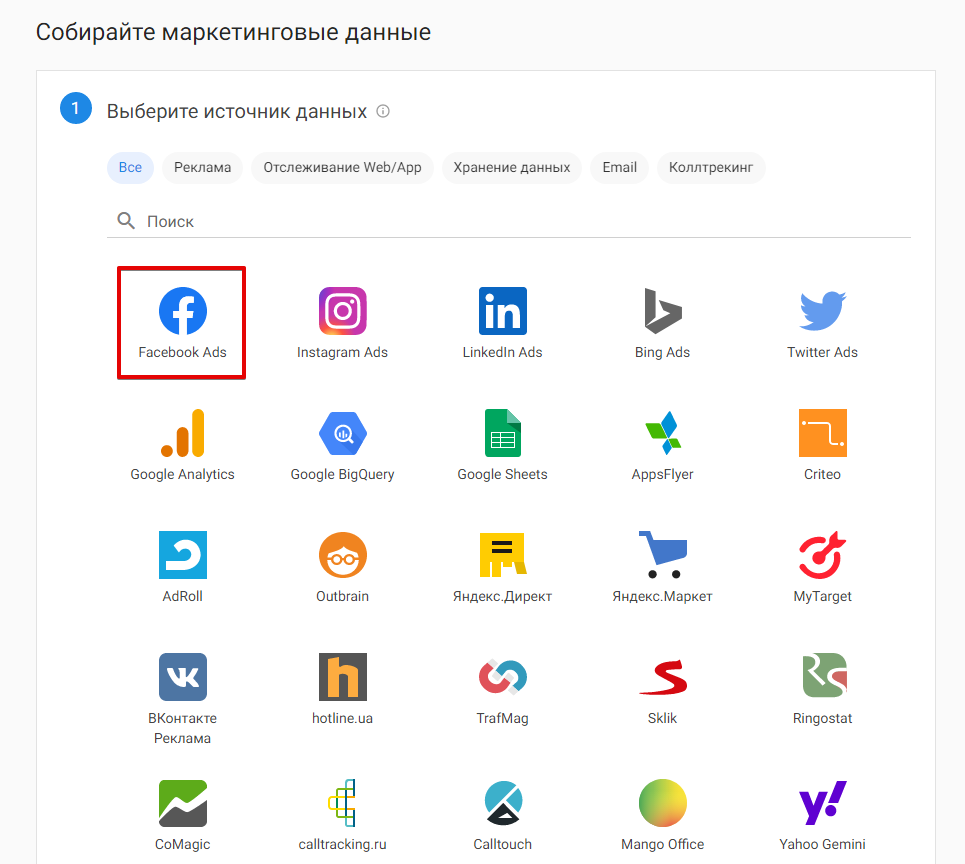Click the Поиск search field
The width and height of the screenshot is (965, 864).
520,221
